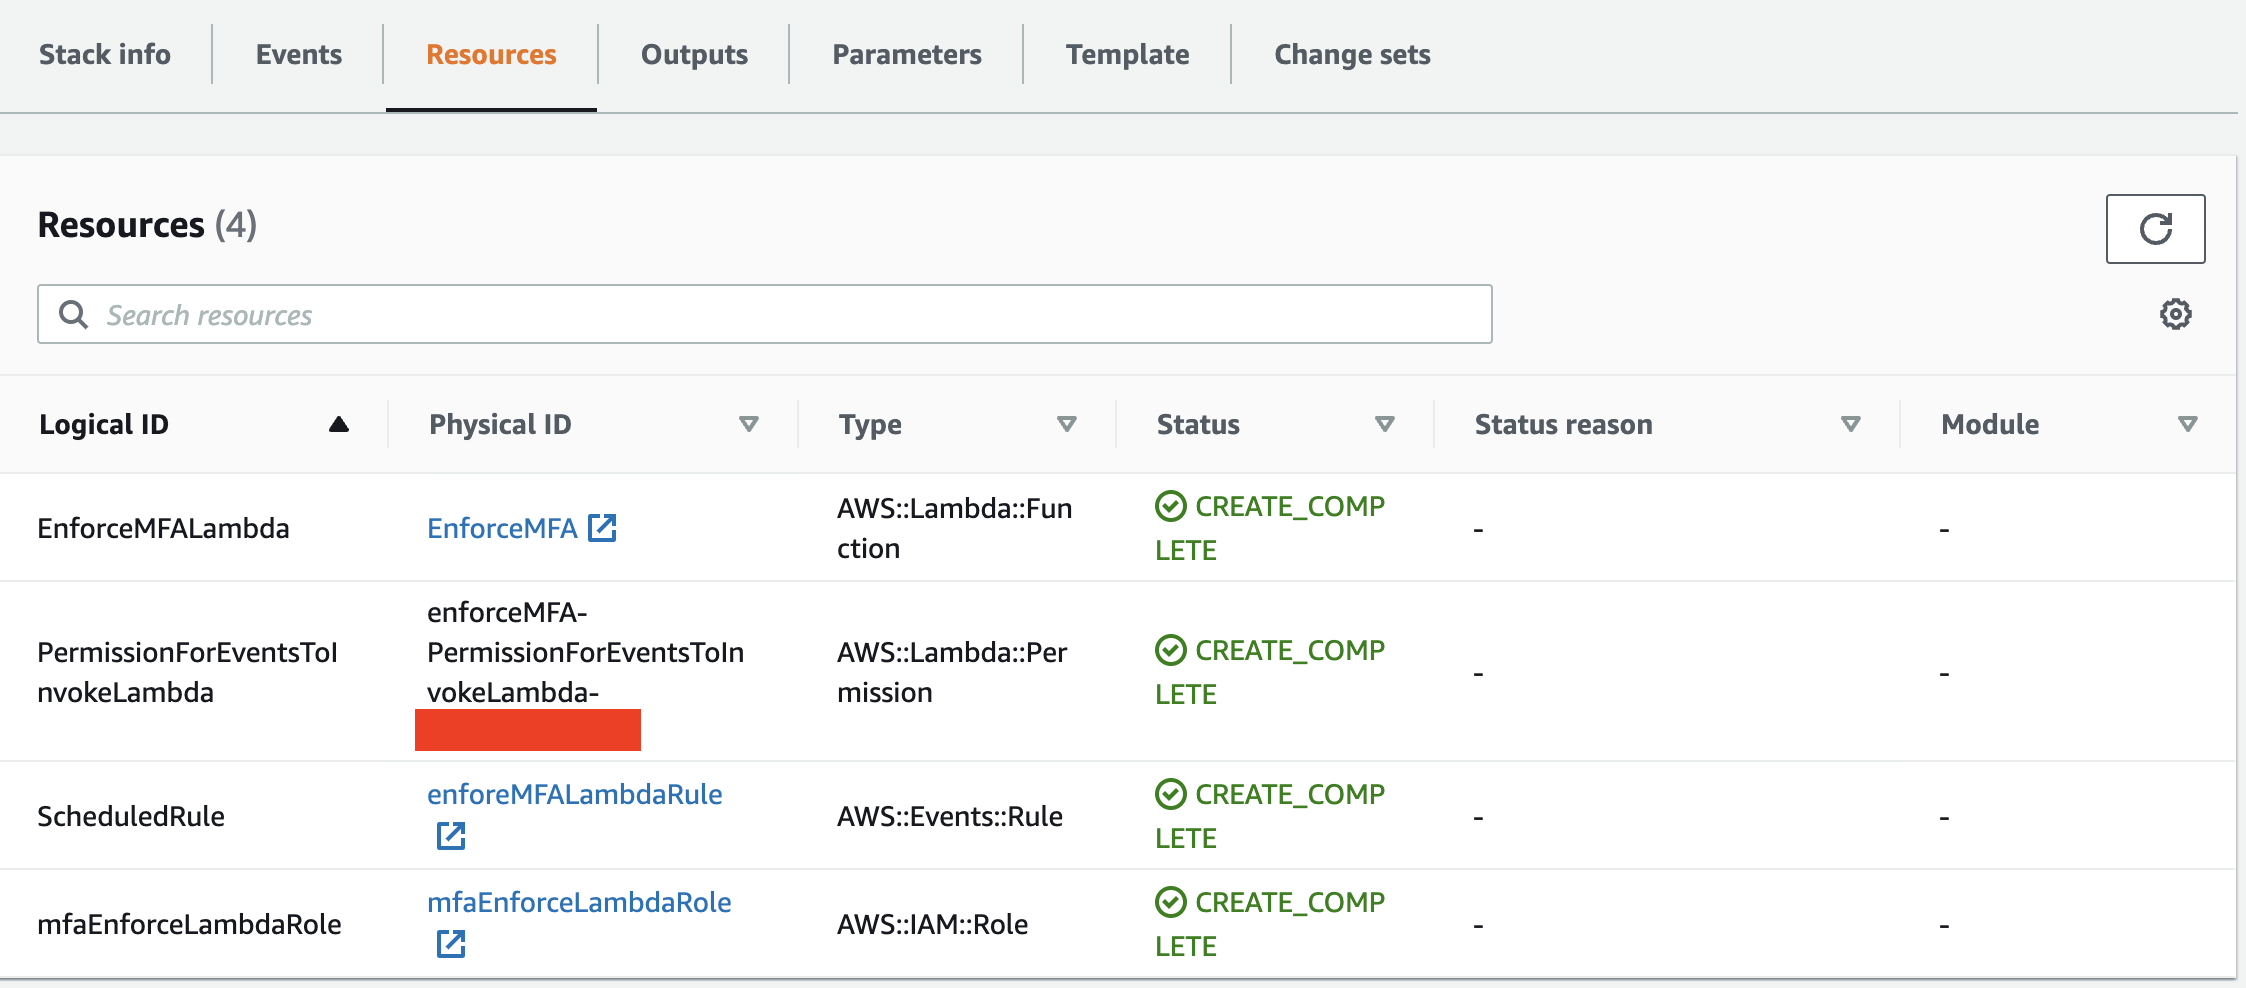Click external link icon under mfaEnforceLambdaRole
Image resolution: width=2246 pixels, height=988 pixels.
(x=451, y=944)
